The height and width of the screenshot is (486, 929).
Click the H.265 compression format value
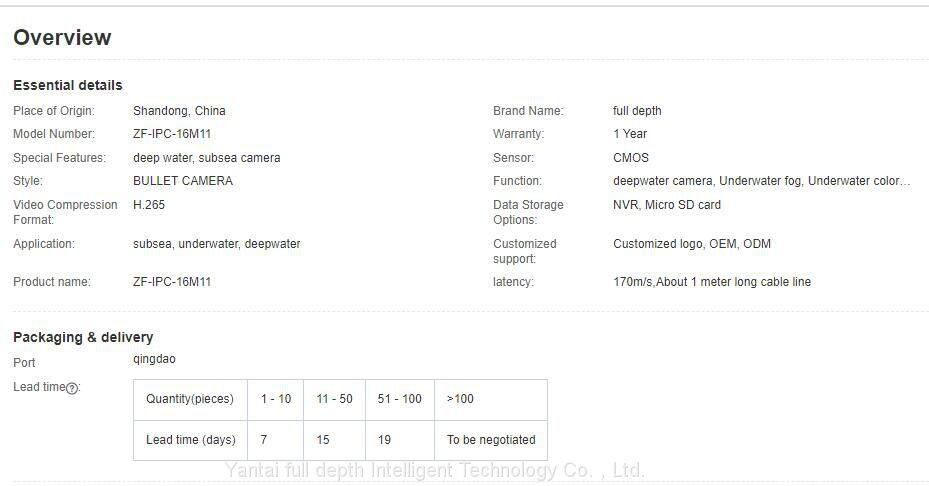(x=149, y=205)
